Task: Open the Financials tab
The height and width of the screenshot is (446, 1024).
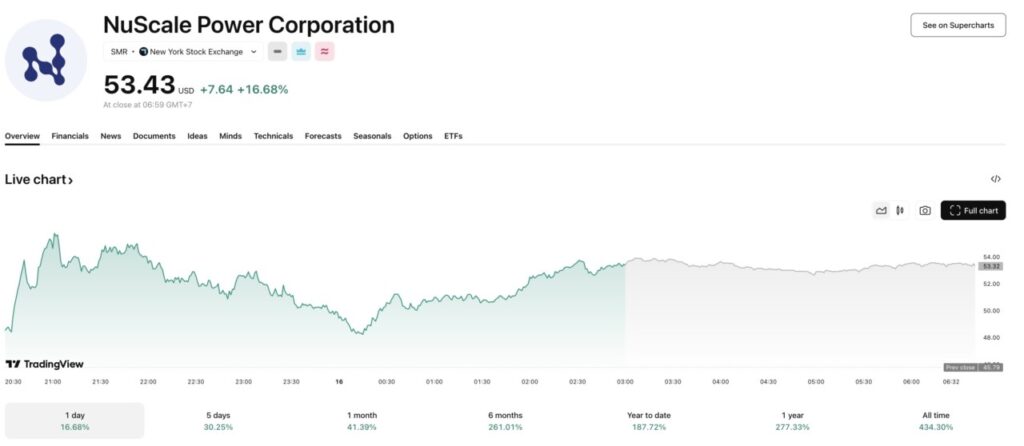Action: coord(70,136)
